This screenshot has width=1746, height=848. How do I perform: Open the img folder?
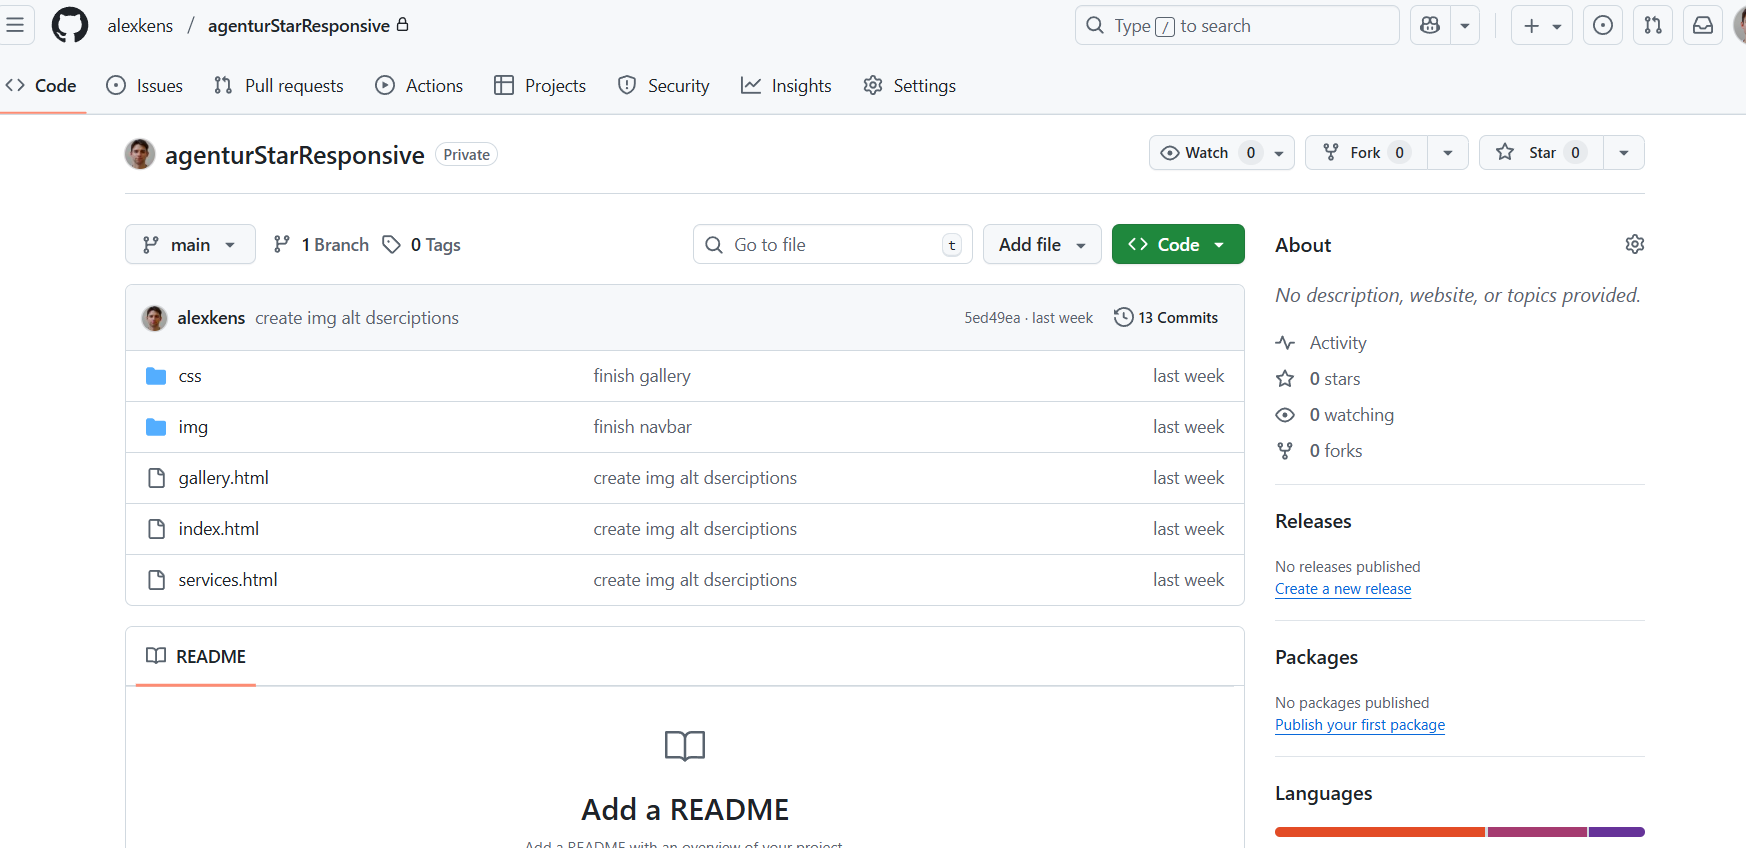click(193, 427)
